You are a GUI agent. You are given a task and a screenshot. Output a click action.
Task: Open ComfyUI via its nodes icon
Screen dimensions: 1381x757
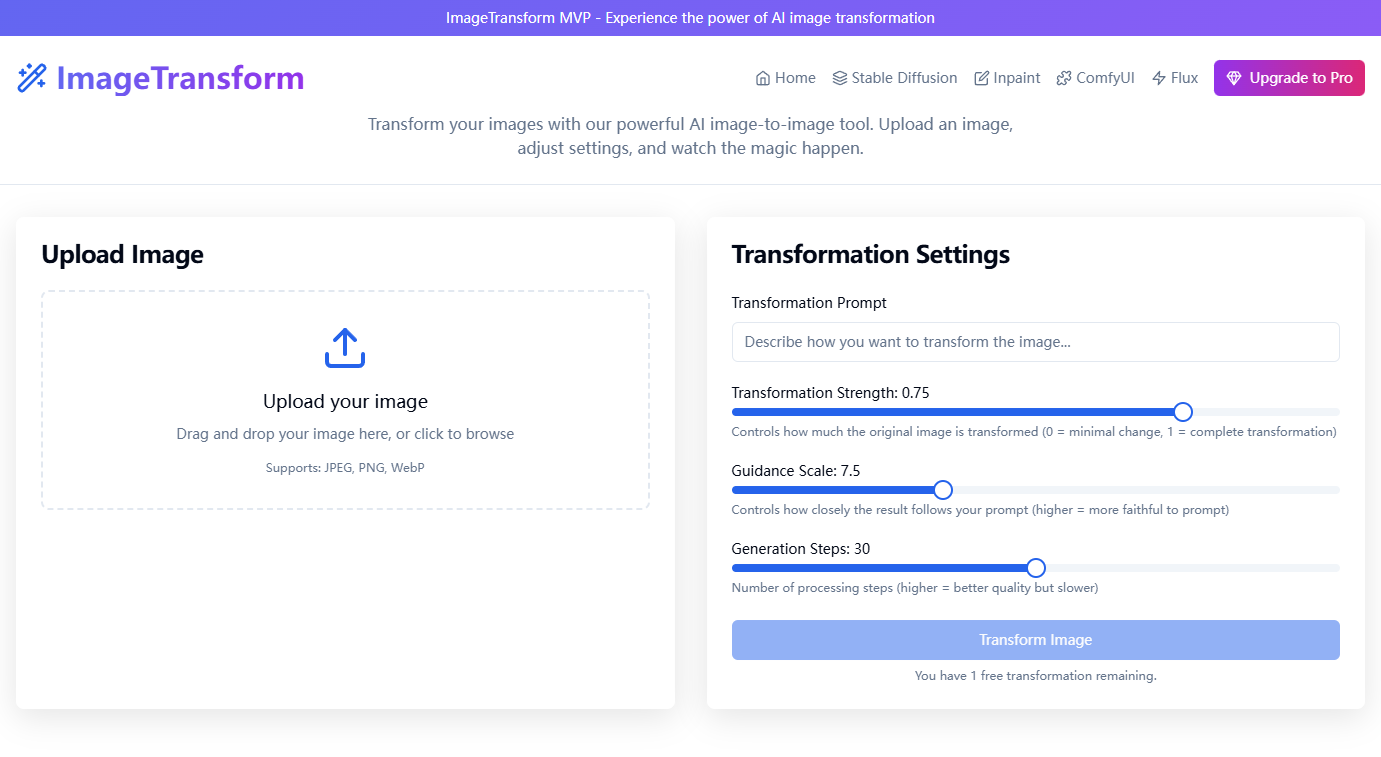[1063, 77]
